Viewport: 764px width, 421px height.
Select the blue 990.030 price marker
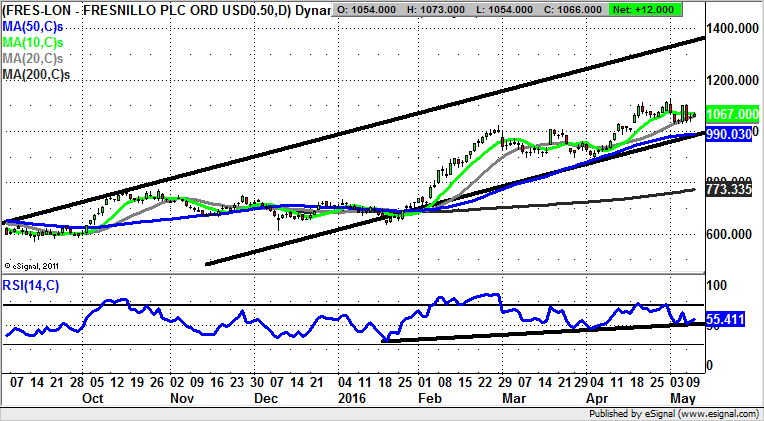[x=727, y=134]
